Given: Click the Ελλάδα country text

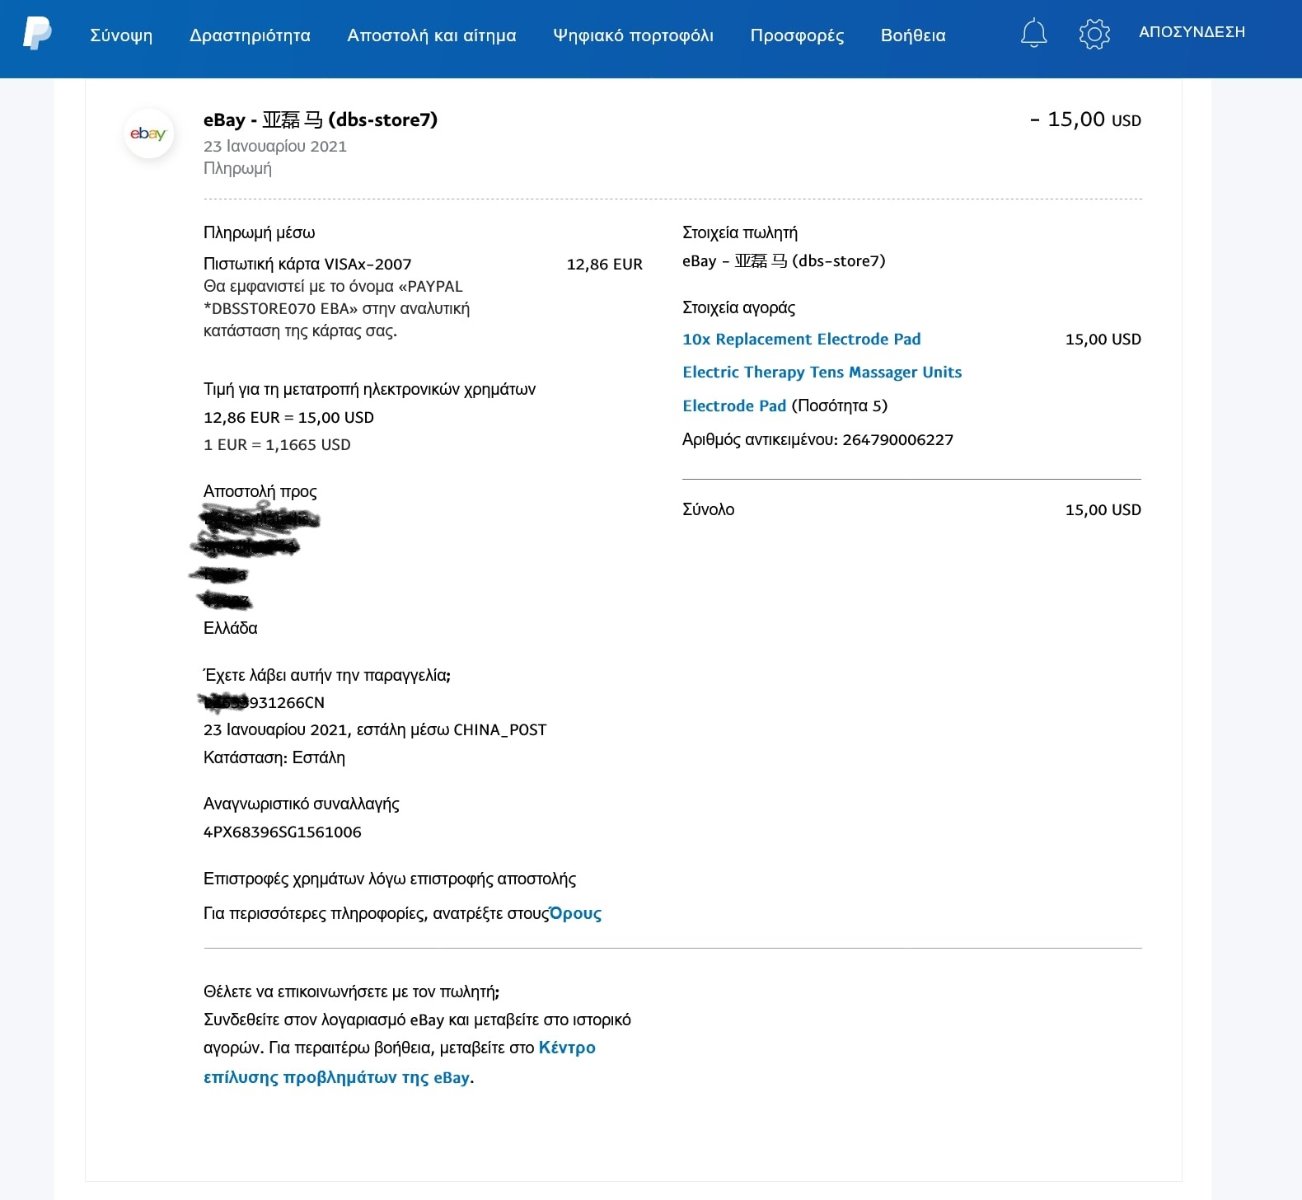Looking at the screenshot, I should [230, 628].
